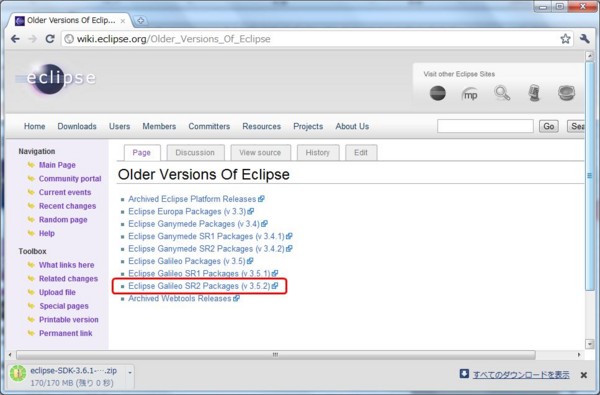The width and height of the screenshot is (600, 395).
Task: Go back using the browser back arrow
Action: [x=15, y=39]
